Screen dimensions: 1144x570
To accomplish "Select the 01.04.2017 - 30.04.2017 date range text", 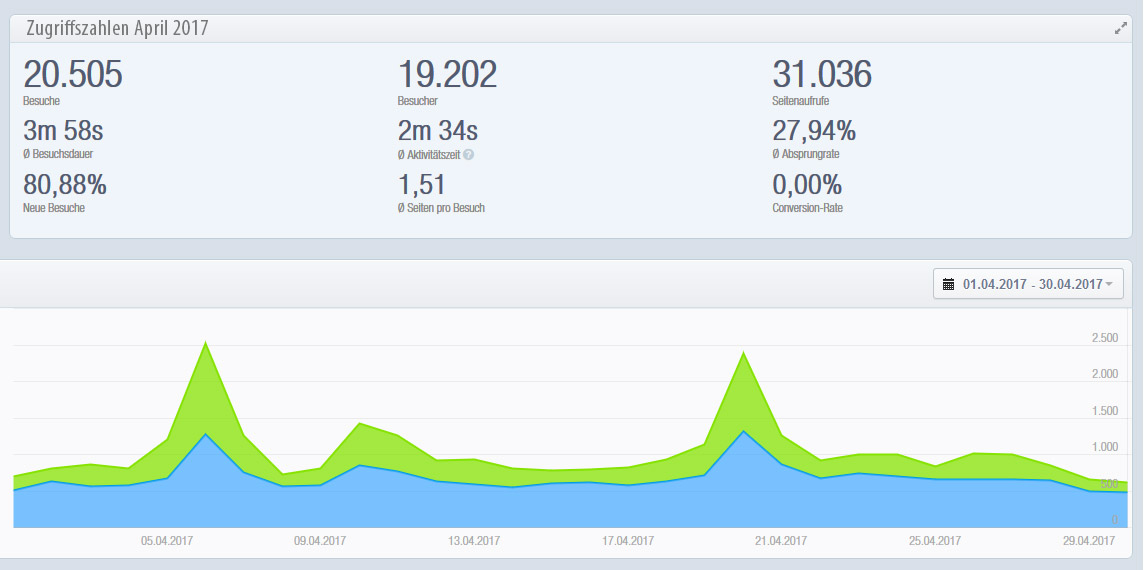I will pos(1031,284).
